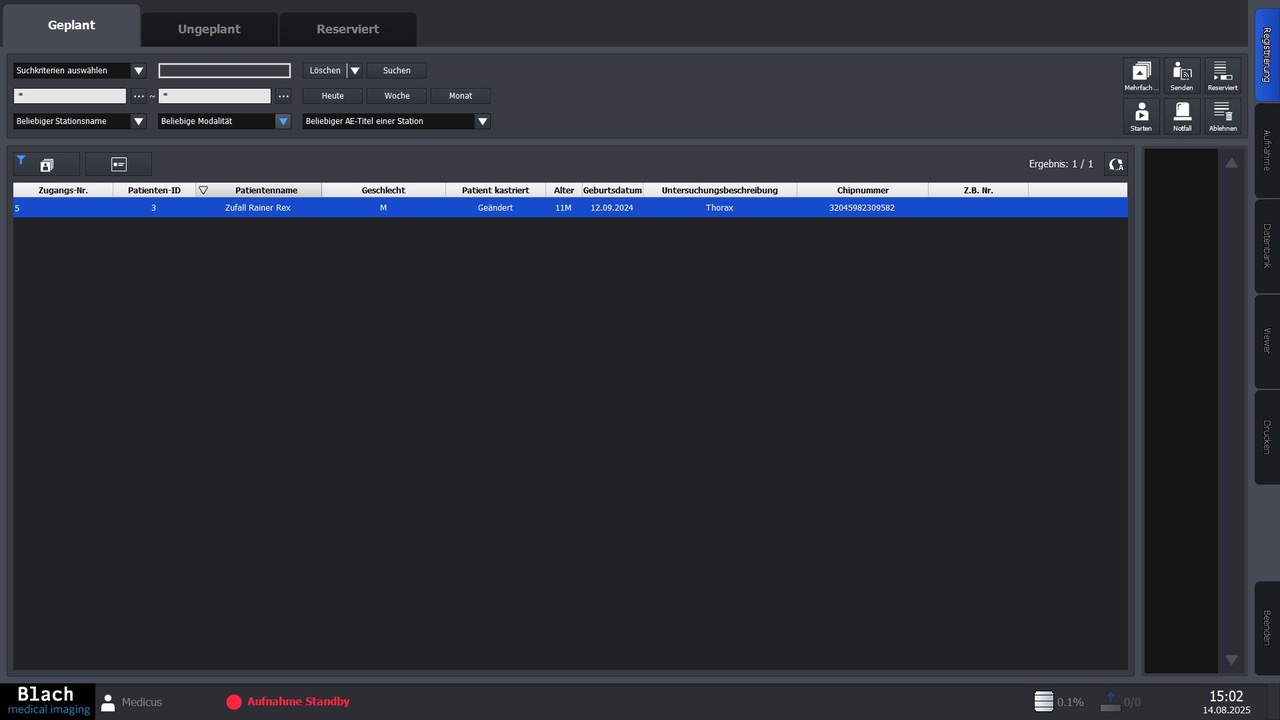
Task: Click the search text input field
Action: point(224,71)
